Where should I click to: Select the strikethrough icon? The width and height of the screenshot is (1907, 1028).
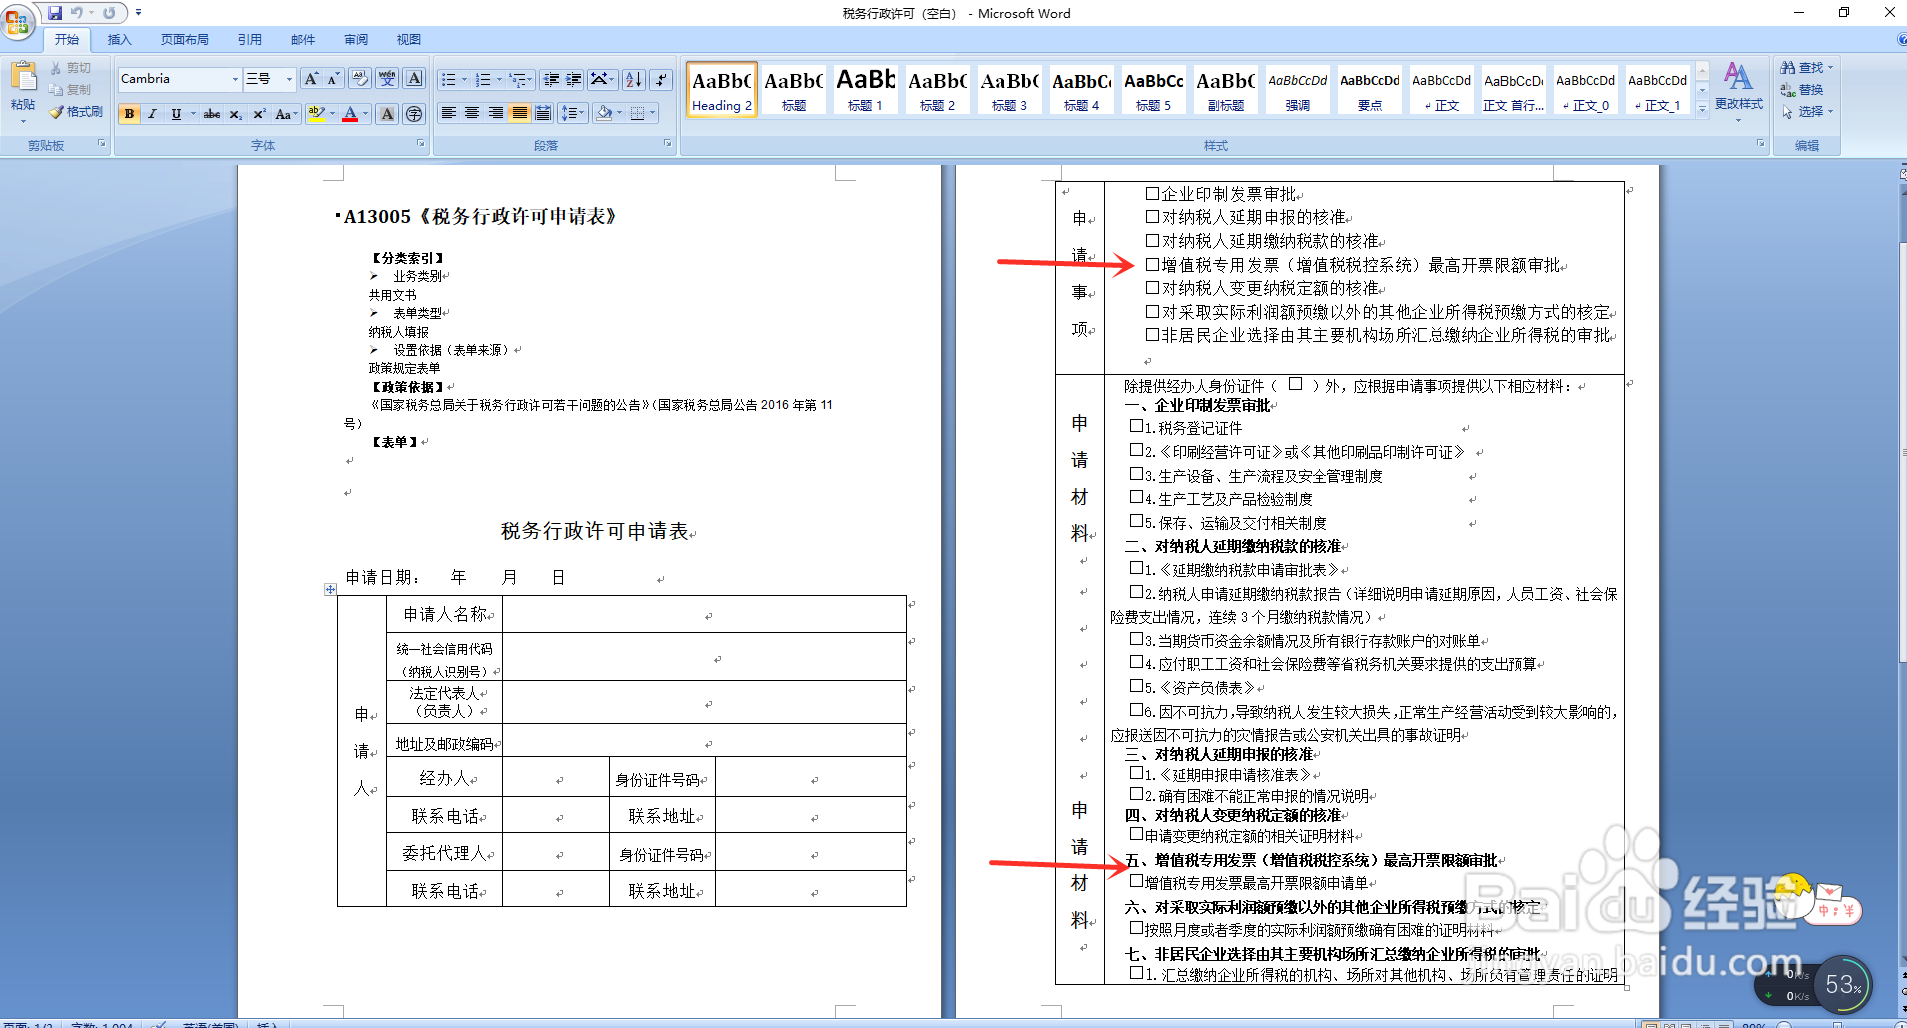click(x=211, y=114)
